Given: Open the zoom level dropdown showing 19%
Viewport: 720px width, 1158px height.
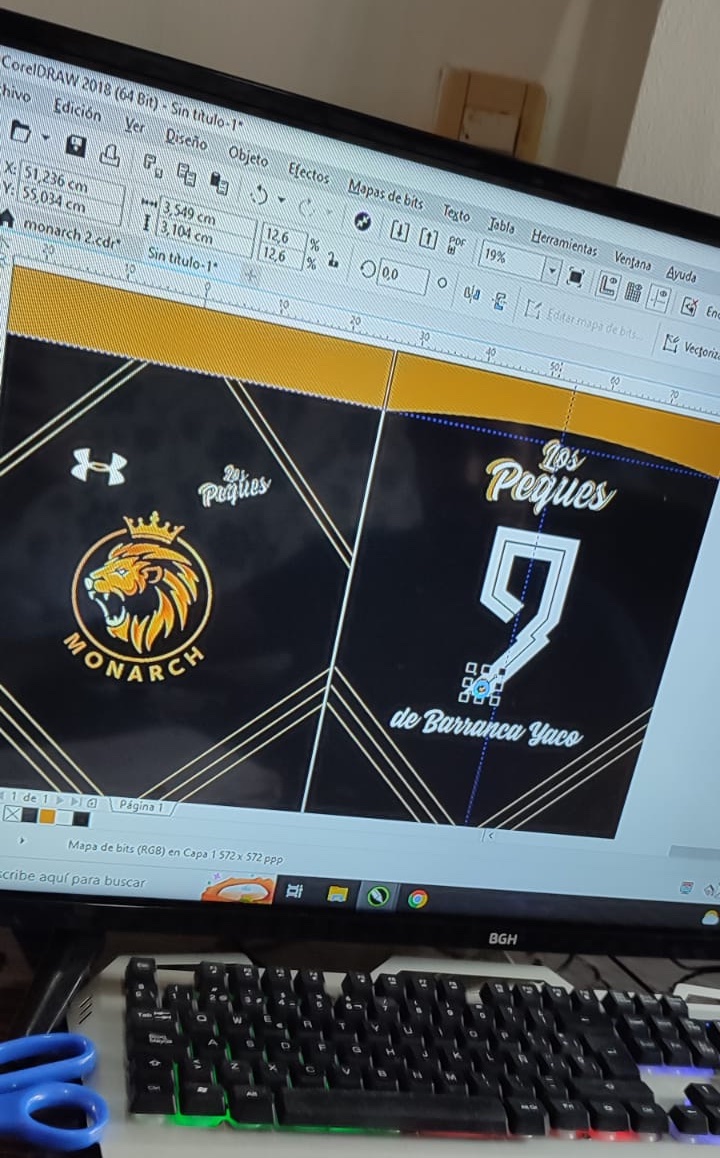Looking at the screenshot, I should 551,270.
